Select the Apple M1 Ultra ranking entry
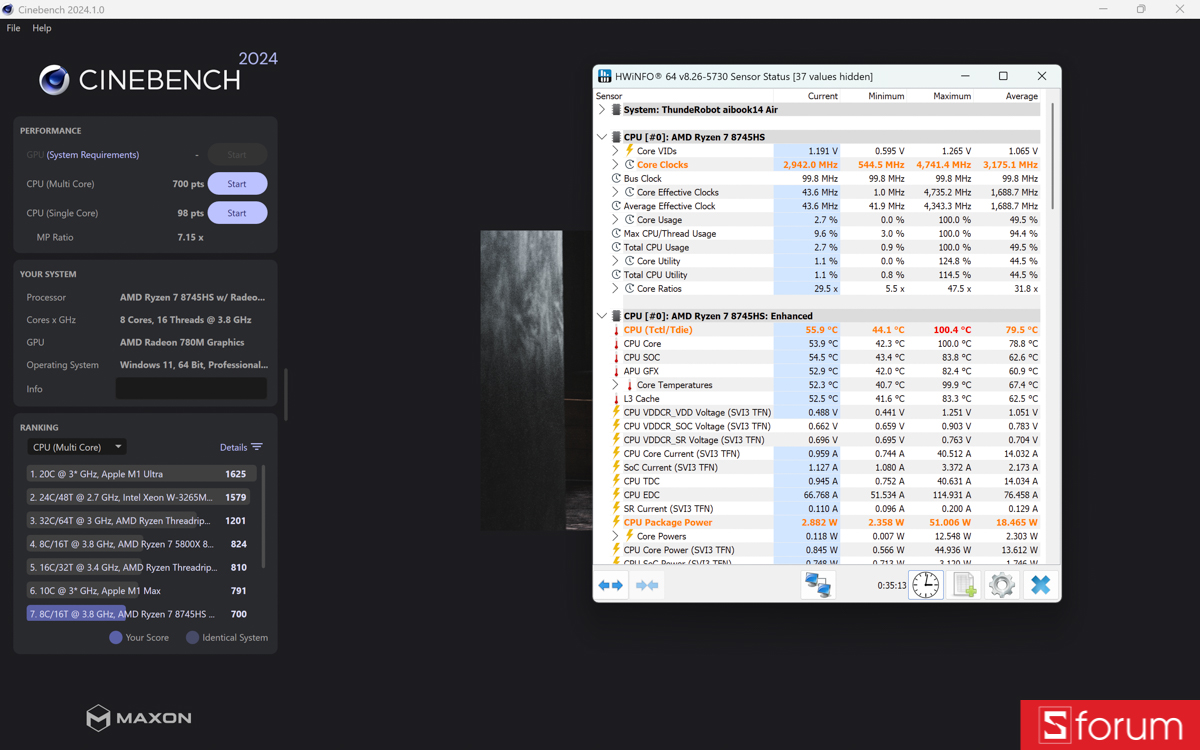Viewport: 1200px width, 750px height. point(141,474)
